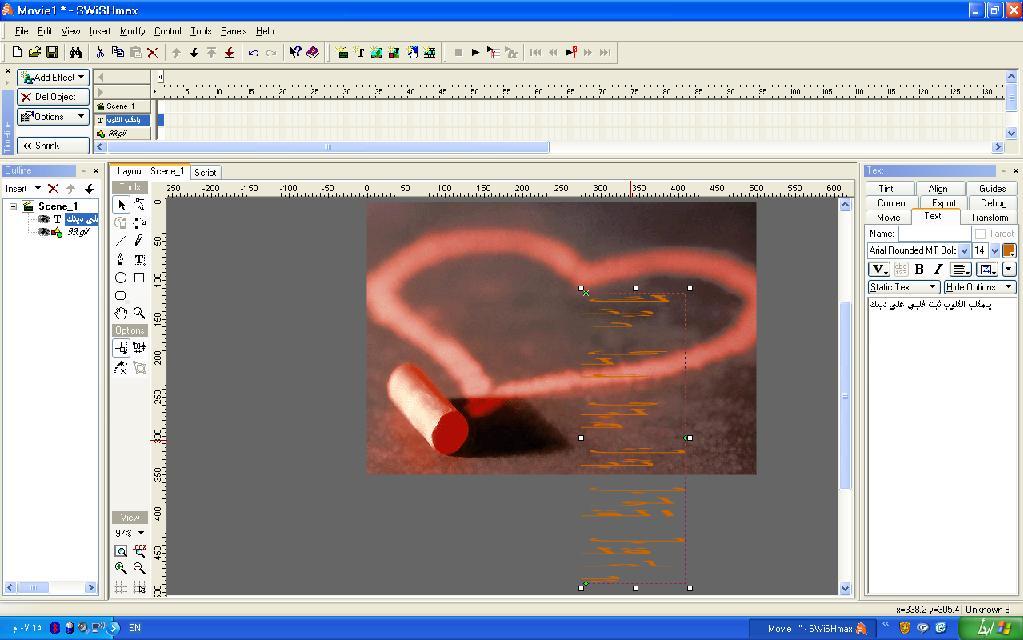Click the Save icon in the toolbar
This screenshot has height=640, width=1023.
coord(52,52)
